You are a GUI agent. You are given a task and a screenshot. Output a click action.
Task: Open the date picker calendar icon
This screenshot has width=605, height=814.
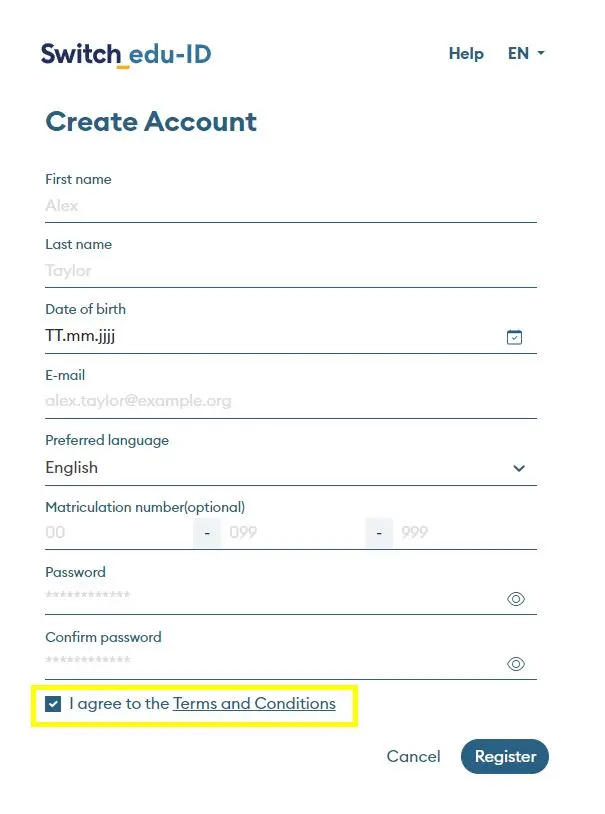tap(515, 337)
